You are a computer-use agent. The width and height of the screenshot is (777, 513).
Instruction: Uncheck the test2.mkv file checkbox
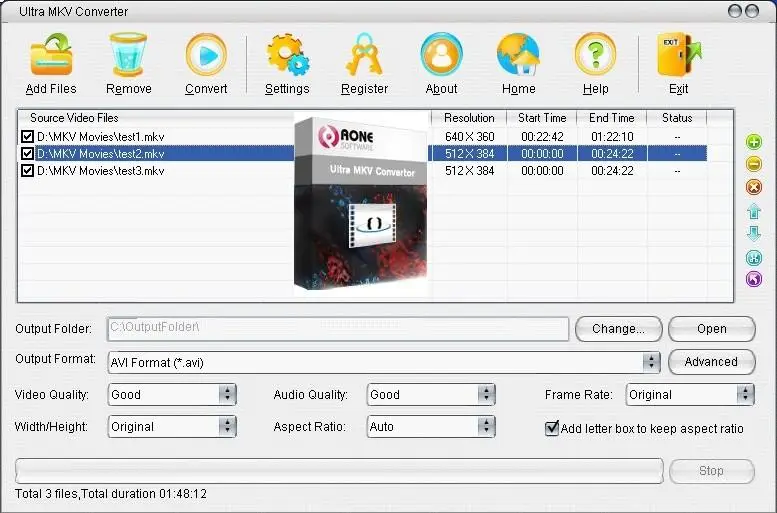(x=27, y=154)
